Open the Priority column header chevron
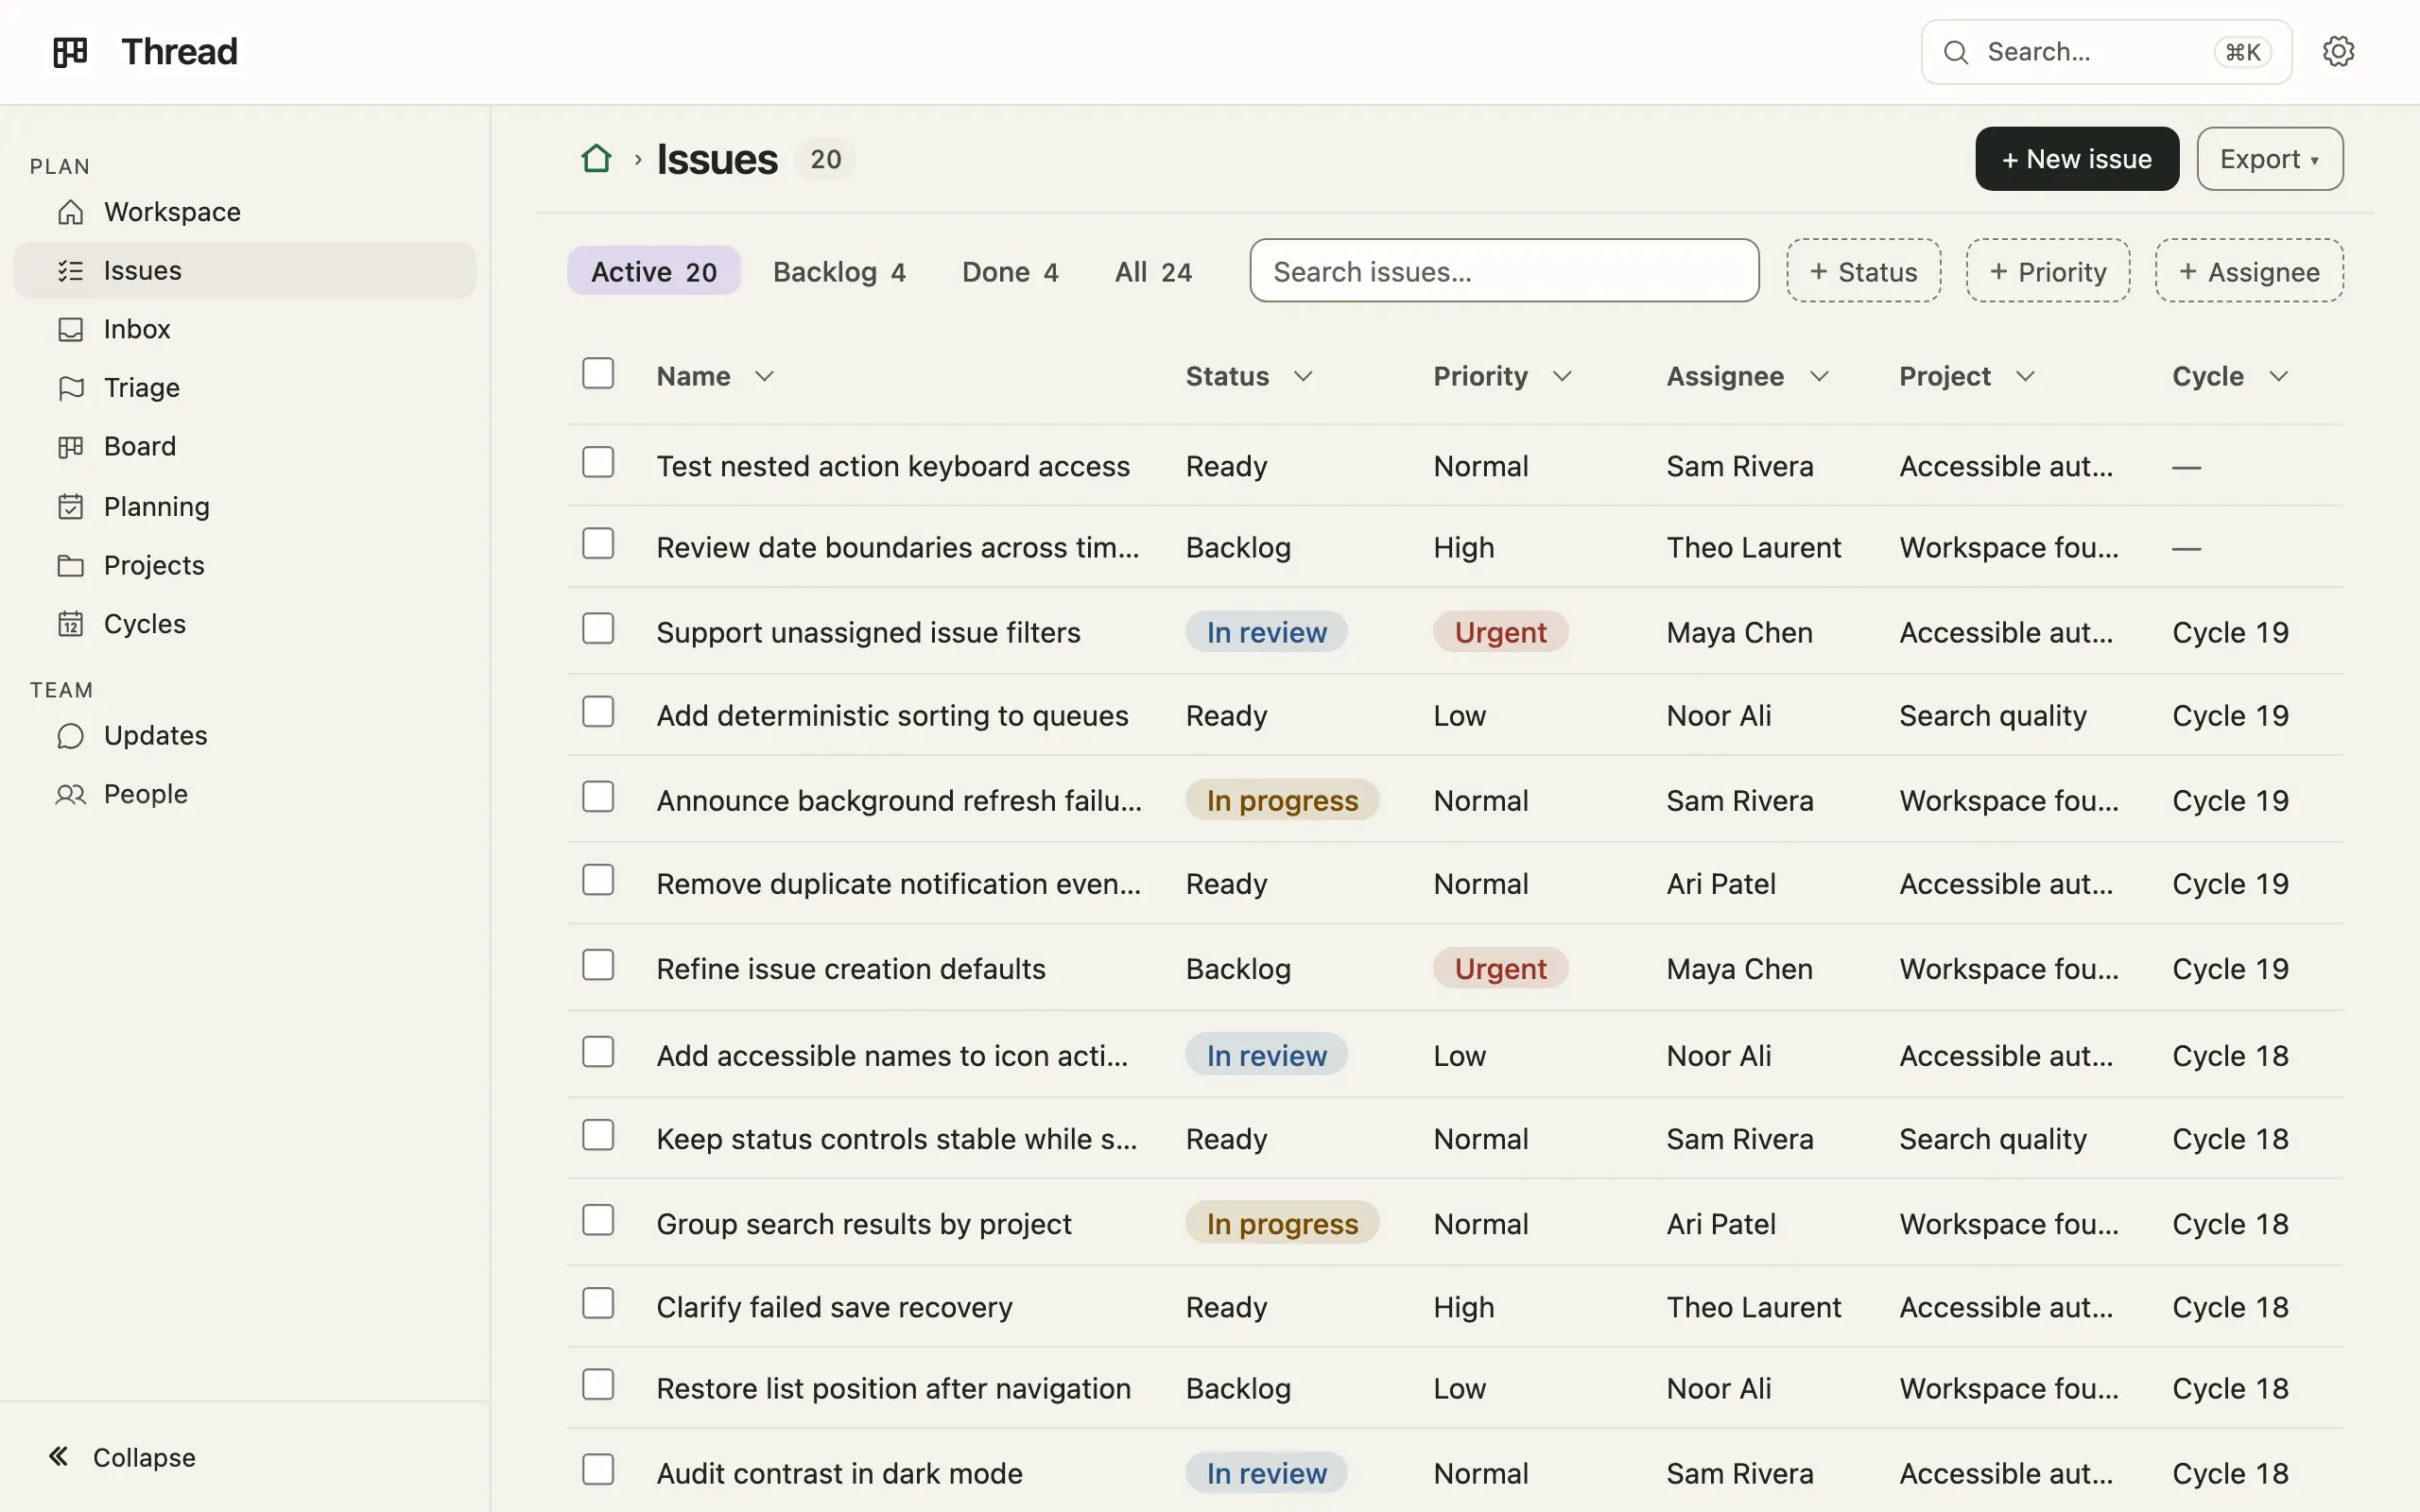 pyautogui.click(x=1562, y=376)
